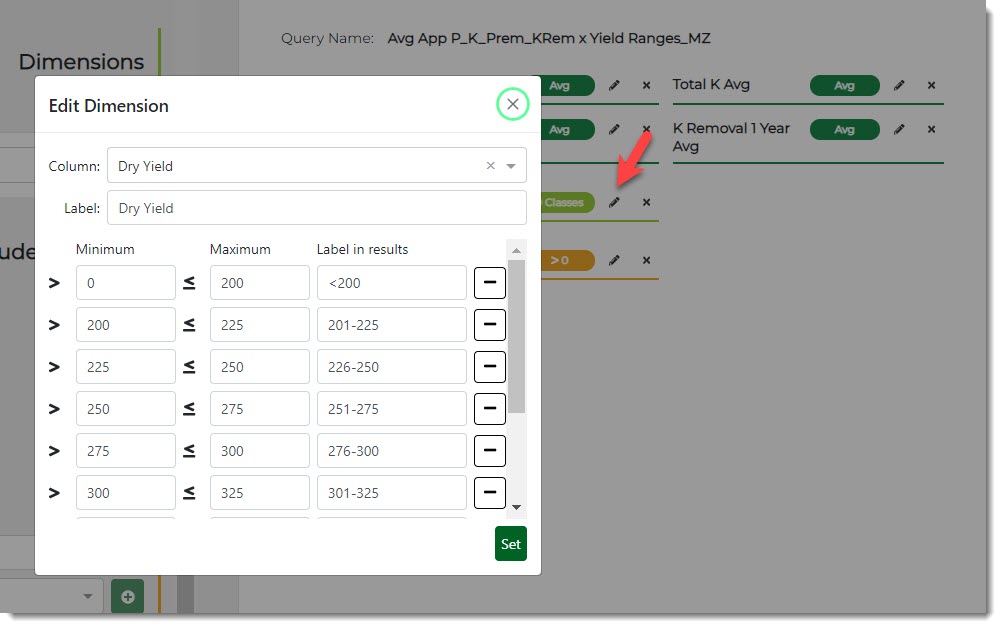Remove the <200 range row
This screenshot has width=1001, height=628.
(489, 283)
